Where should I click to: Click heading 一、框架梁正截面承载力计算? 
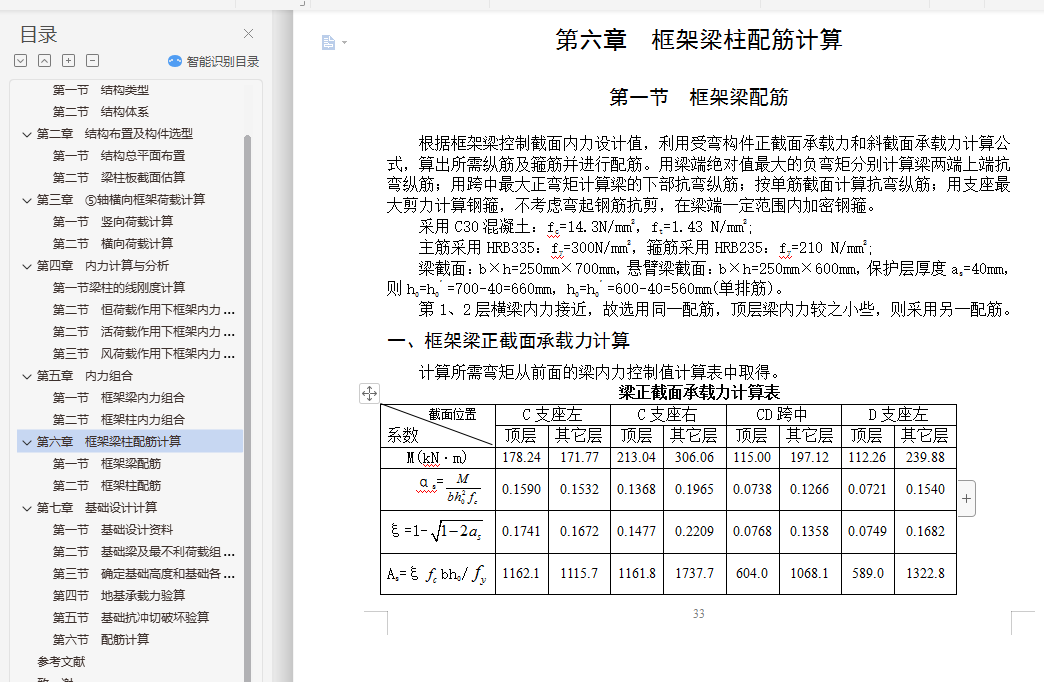click(508, 341)
